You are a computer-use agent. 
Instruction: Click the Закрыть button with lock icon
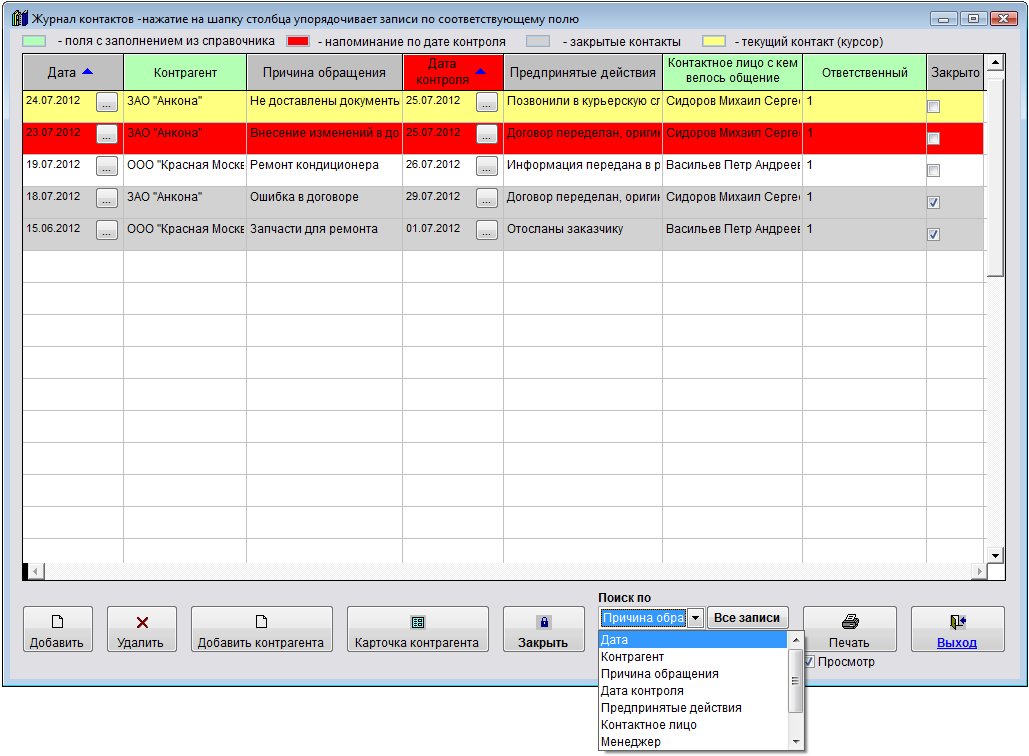(x=543, y=629)
